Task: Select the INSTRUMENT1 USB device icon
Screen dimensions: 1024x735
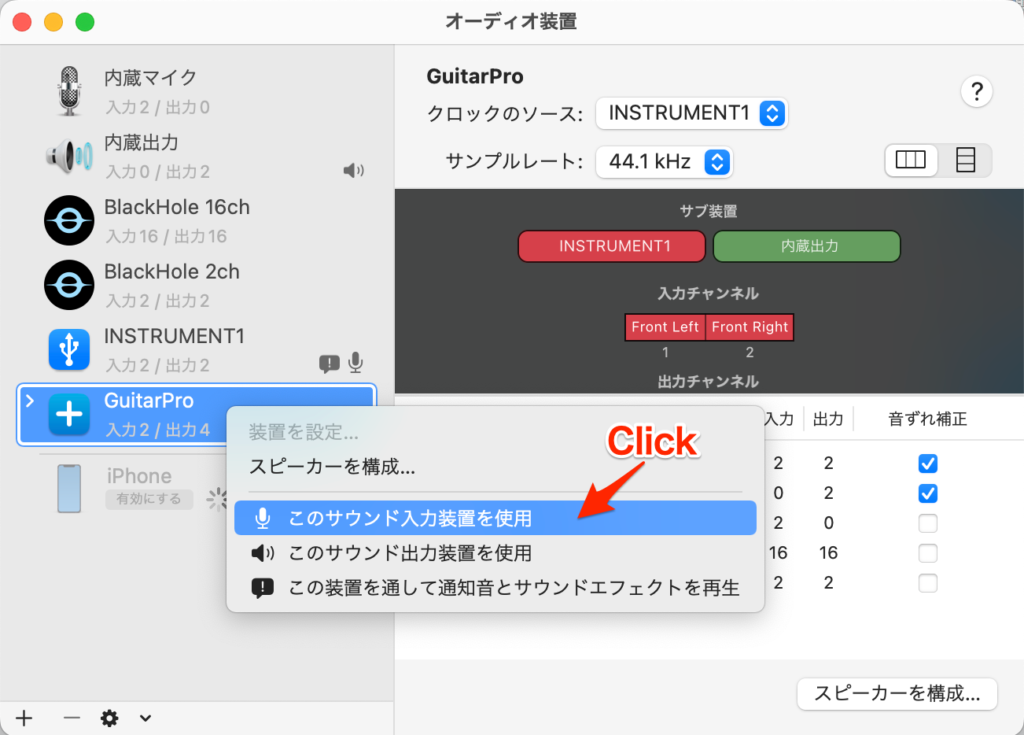Action: (69, 349)
